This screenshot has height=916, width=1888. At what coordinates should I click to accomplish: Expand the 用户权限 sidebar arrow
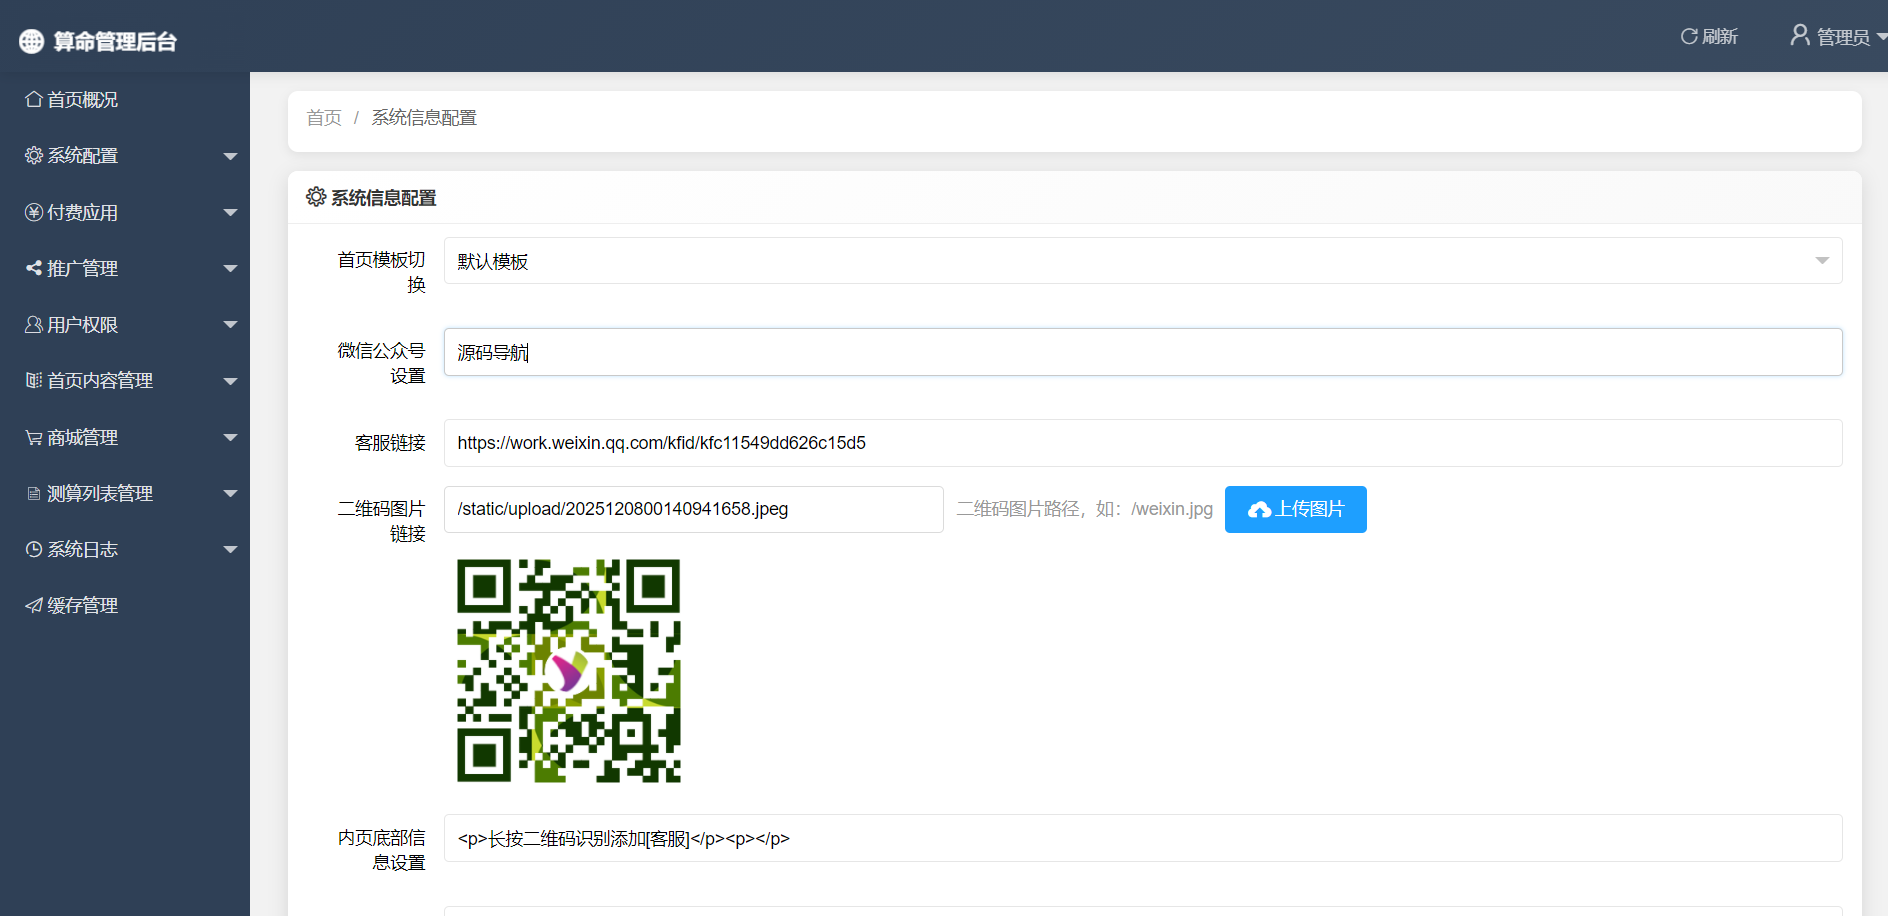click(230, 325)
